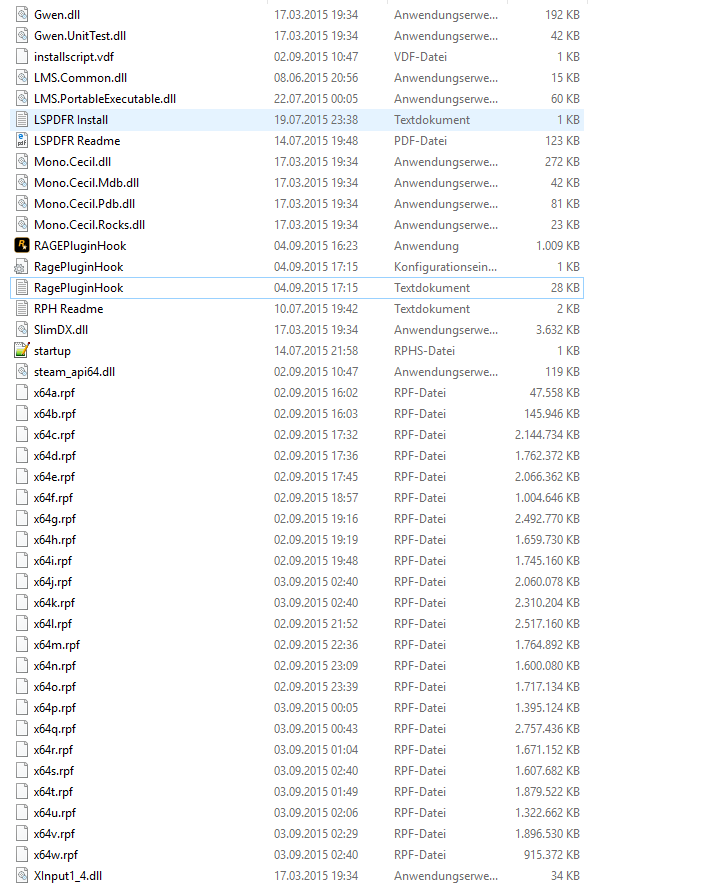The image size is (717, 887).
Task: Click the Mono.Cecil.Rocks.dll file icon
Action: click(22, 225)
